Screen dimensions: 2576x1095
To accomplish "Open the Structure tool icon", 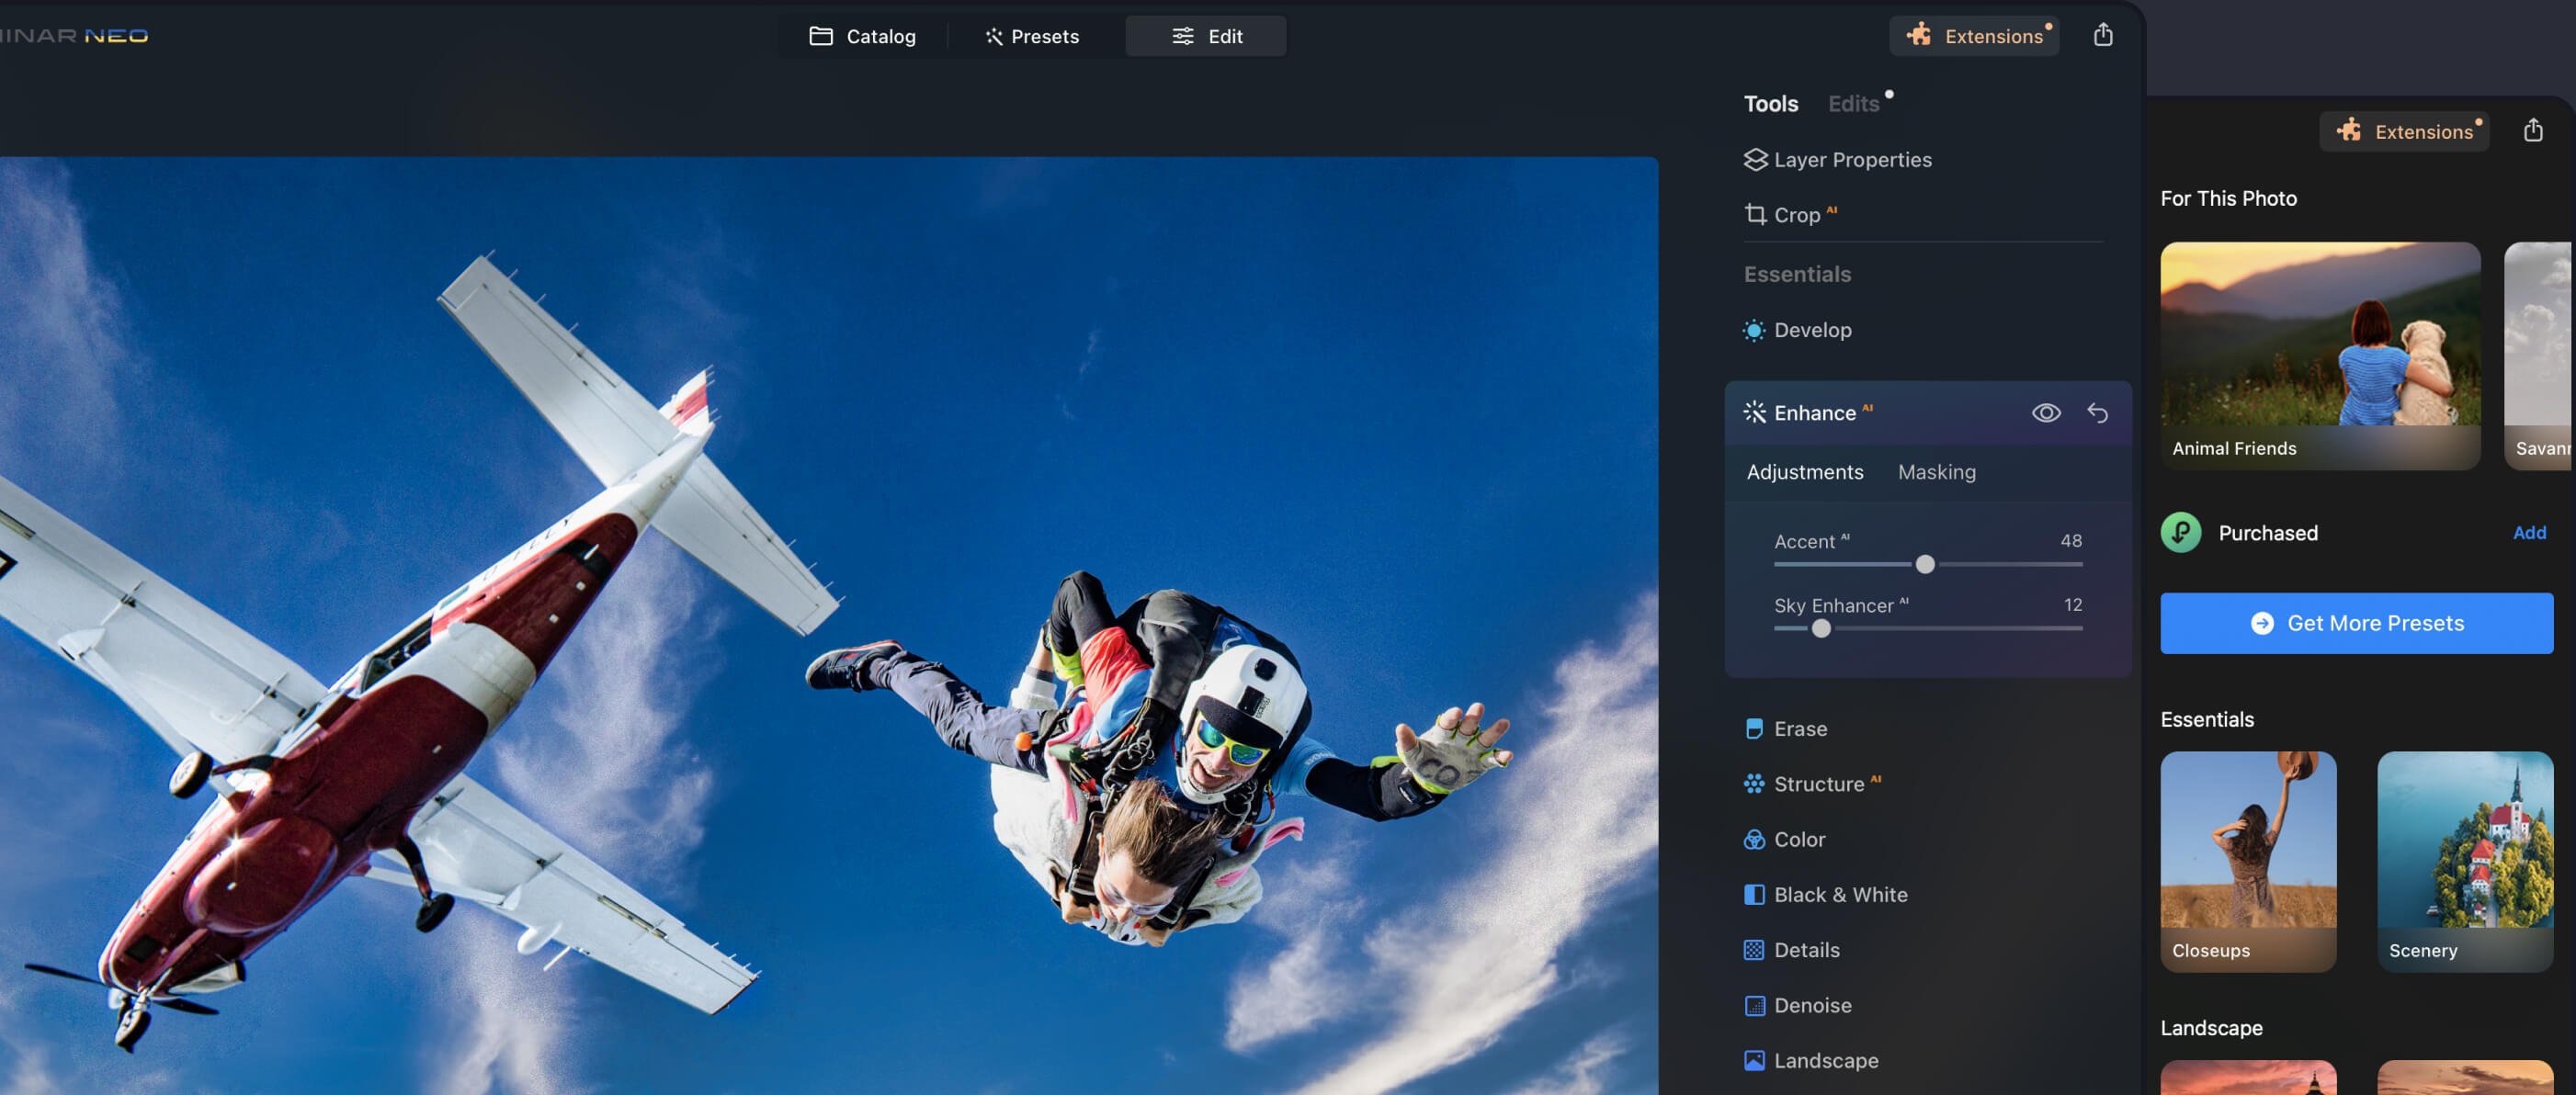I will (1754, 783).
